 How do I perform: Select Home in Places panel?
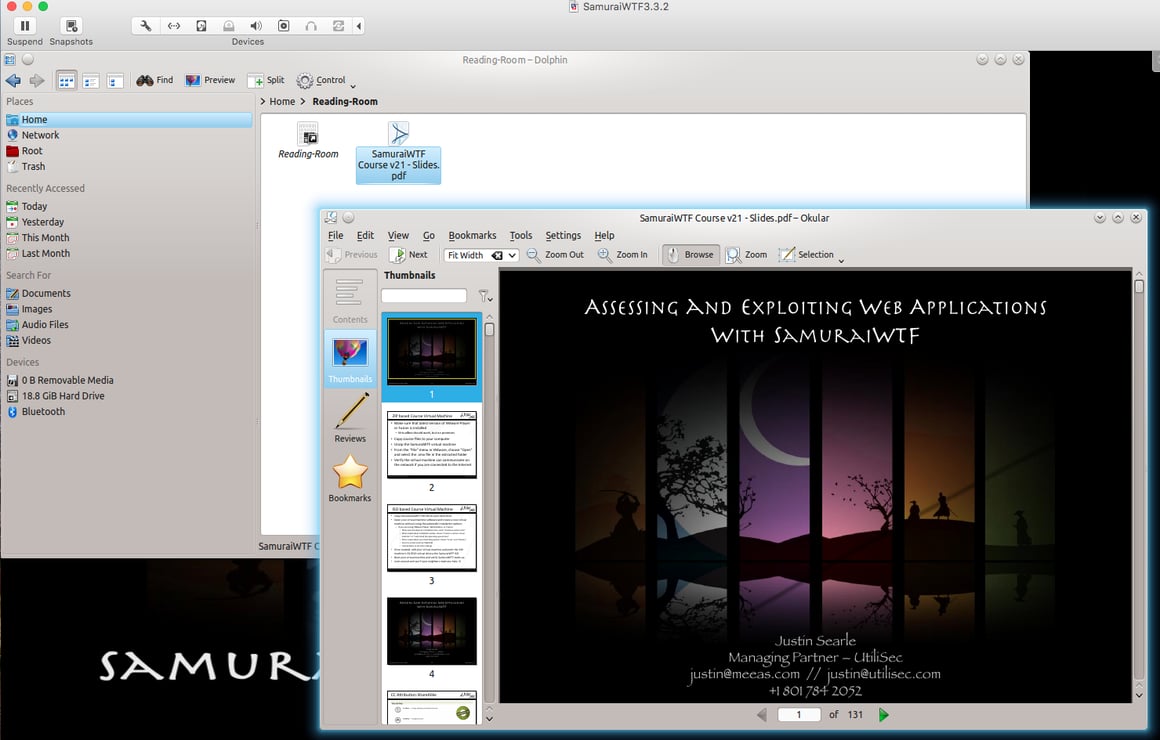tap(128, 119)
